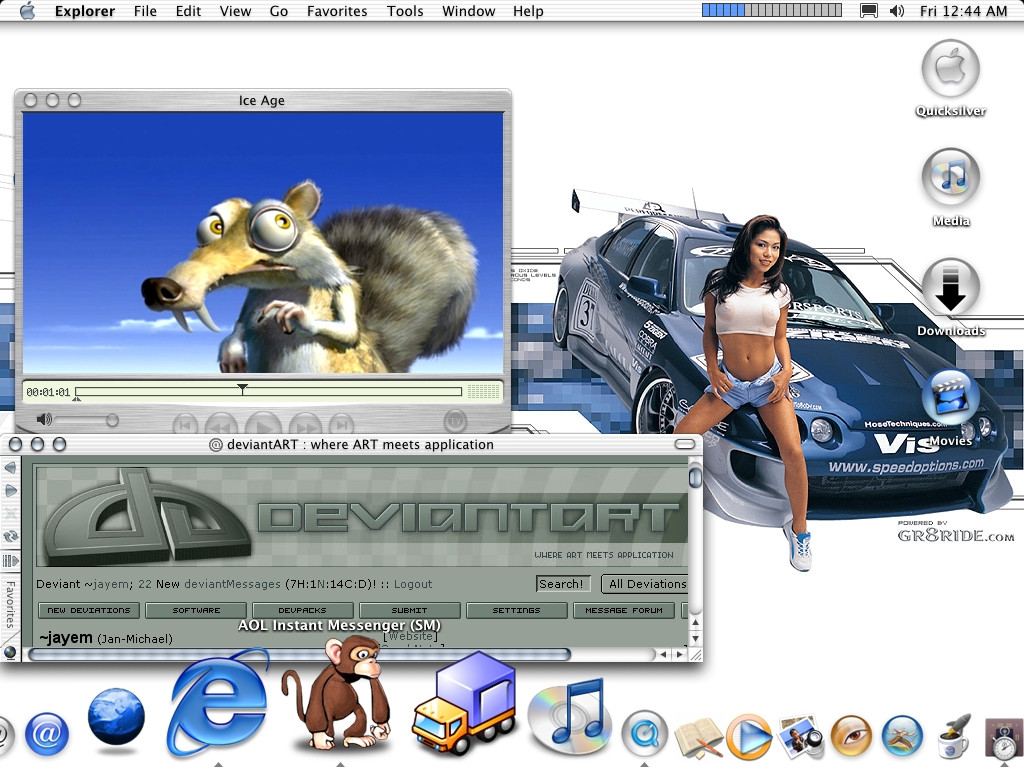Fast forward the Ice Age movie
The height and width of the screenshot is (768, 1024).
pyautogui.click(x=304, y=425)
